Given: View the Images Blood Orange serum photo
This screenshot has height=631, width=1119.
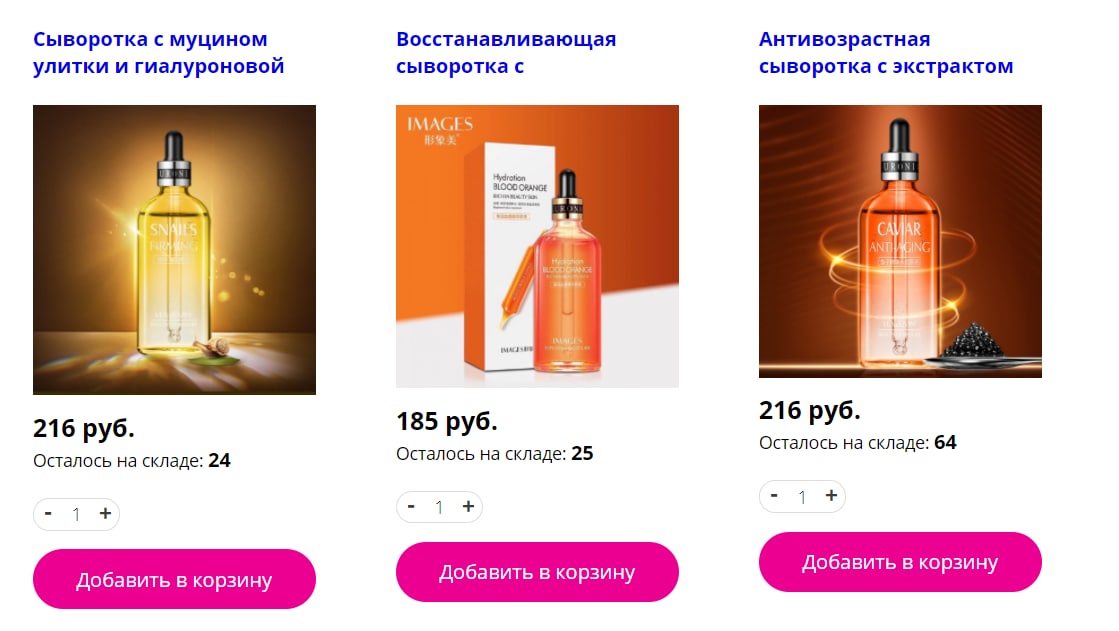Looking at the screenshot, I should pos(537,246).
